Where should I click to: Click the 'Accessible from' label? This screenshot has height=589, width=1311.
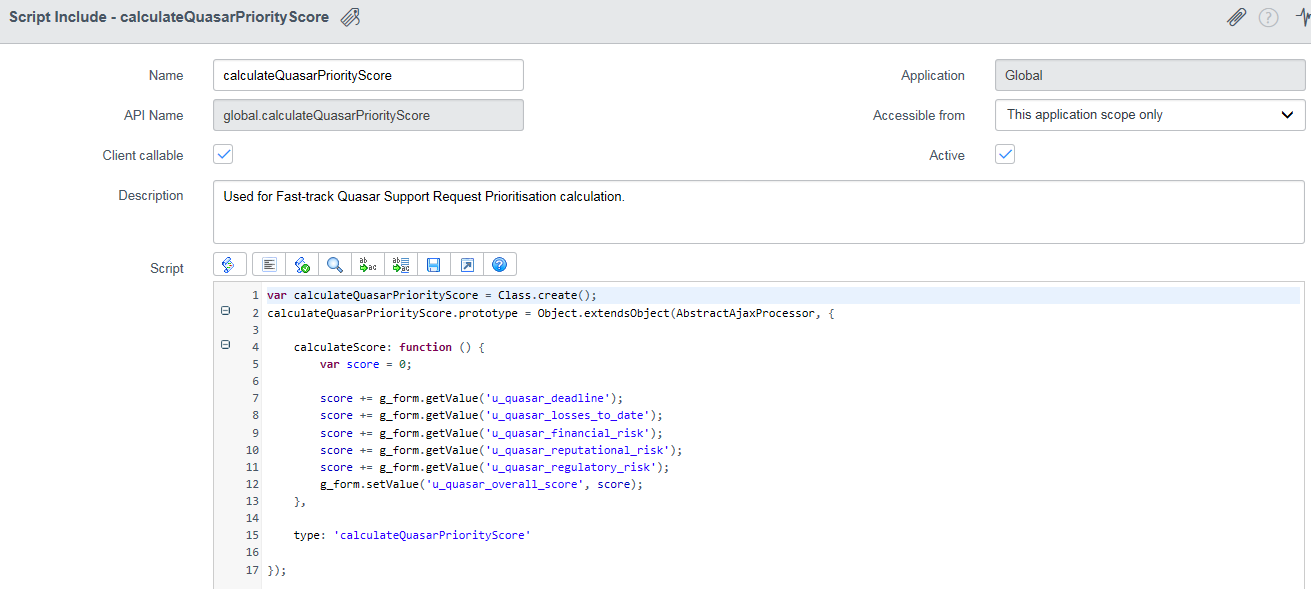(x=919, y=115)
